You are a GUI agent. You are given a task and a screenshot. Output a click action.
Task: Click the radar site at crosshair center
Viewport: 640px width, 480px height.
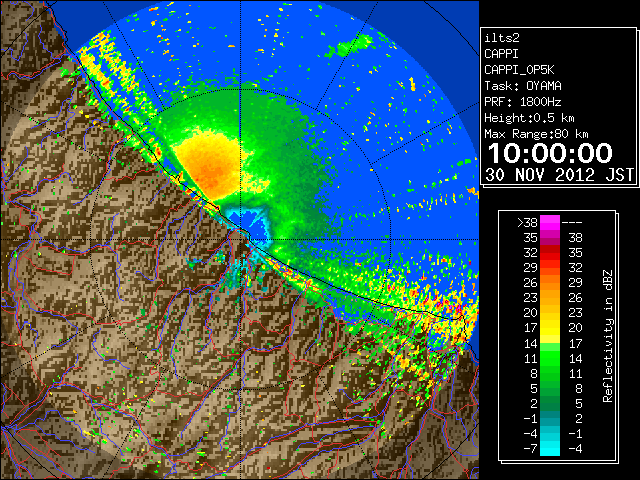tap(240, 239)
